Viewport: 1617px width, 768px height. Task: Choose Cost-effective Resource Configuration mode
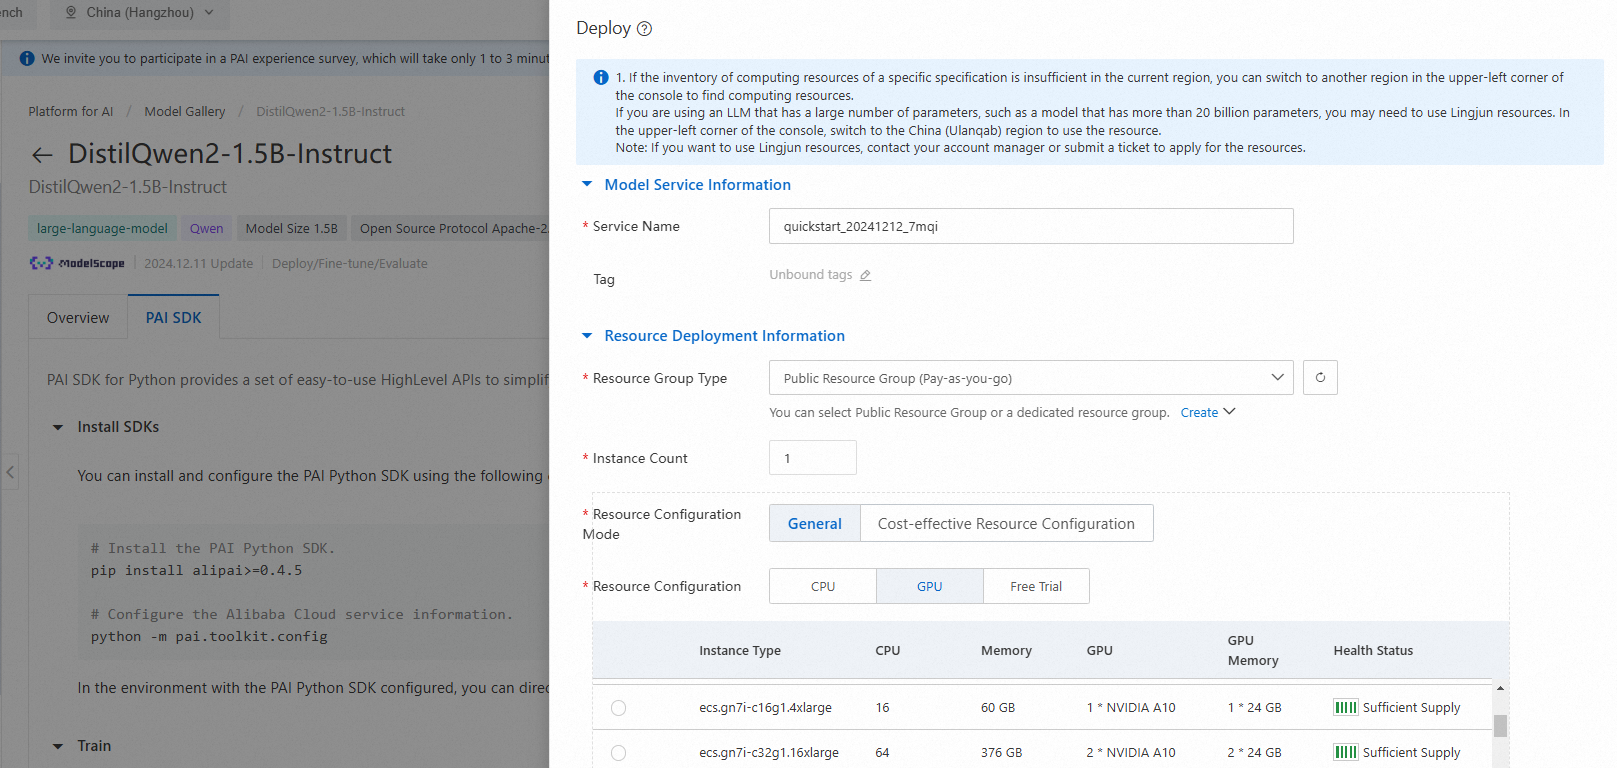[x=1006, y=523]
